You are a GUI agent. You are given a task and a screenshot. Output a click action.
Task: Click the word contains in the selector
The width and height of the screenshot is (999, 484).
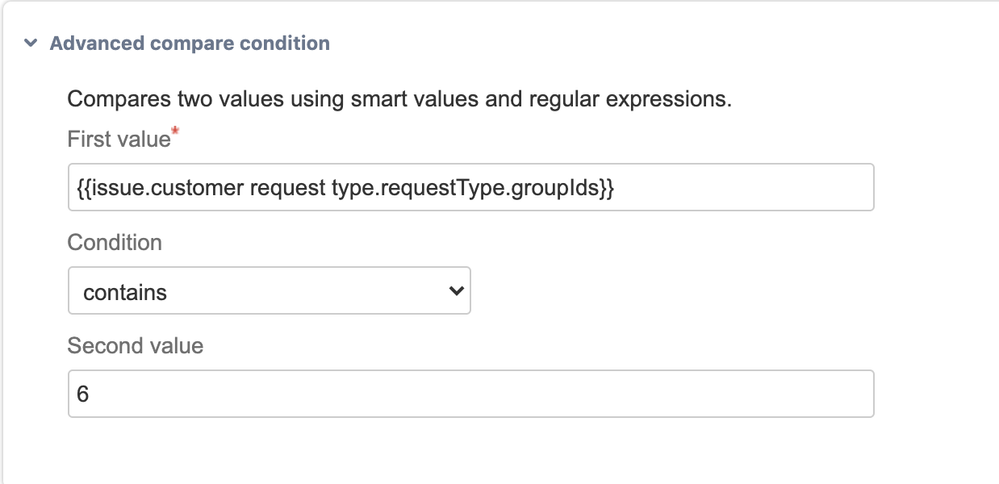click(125, 293)
